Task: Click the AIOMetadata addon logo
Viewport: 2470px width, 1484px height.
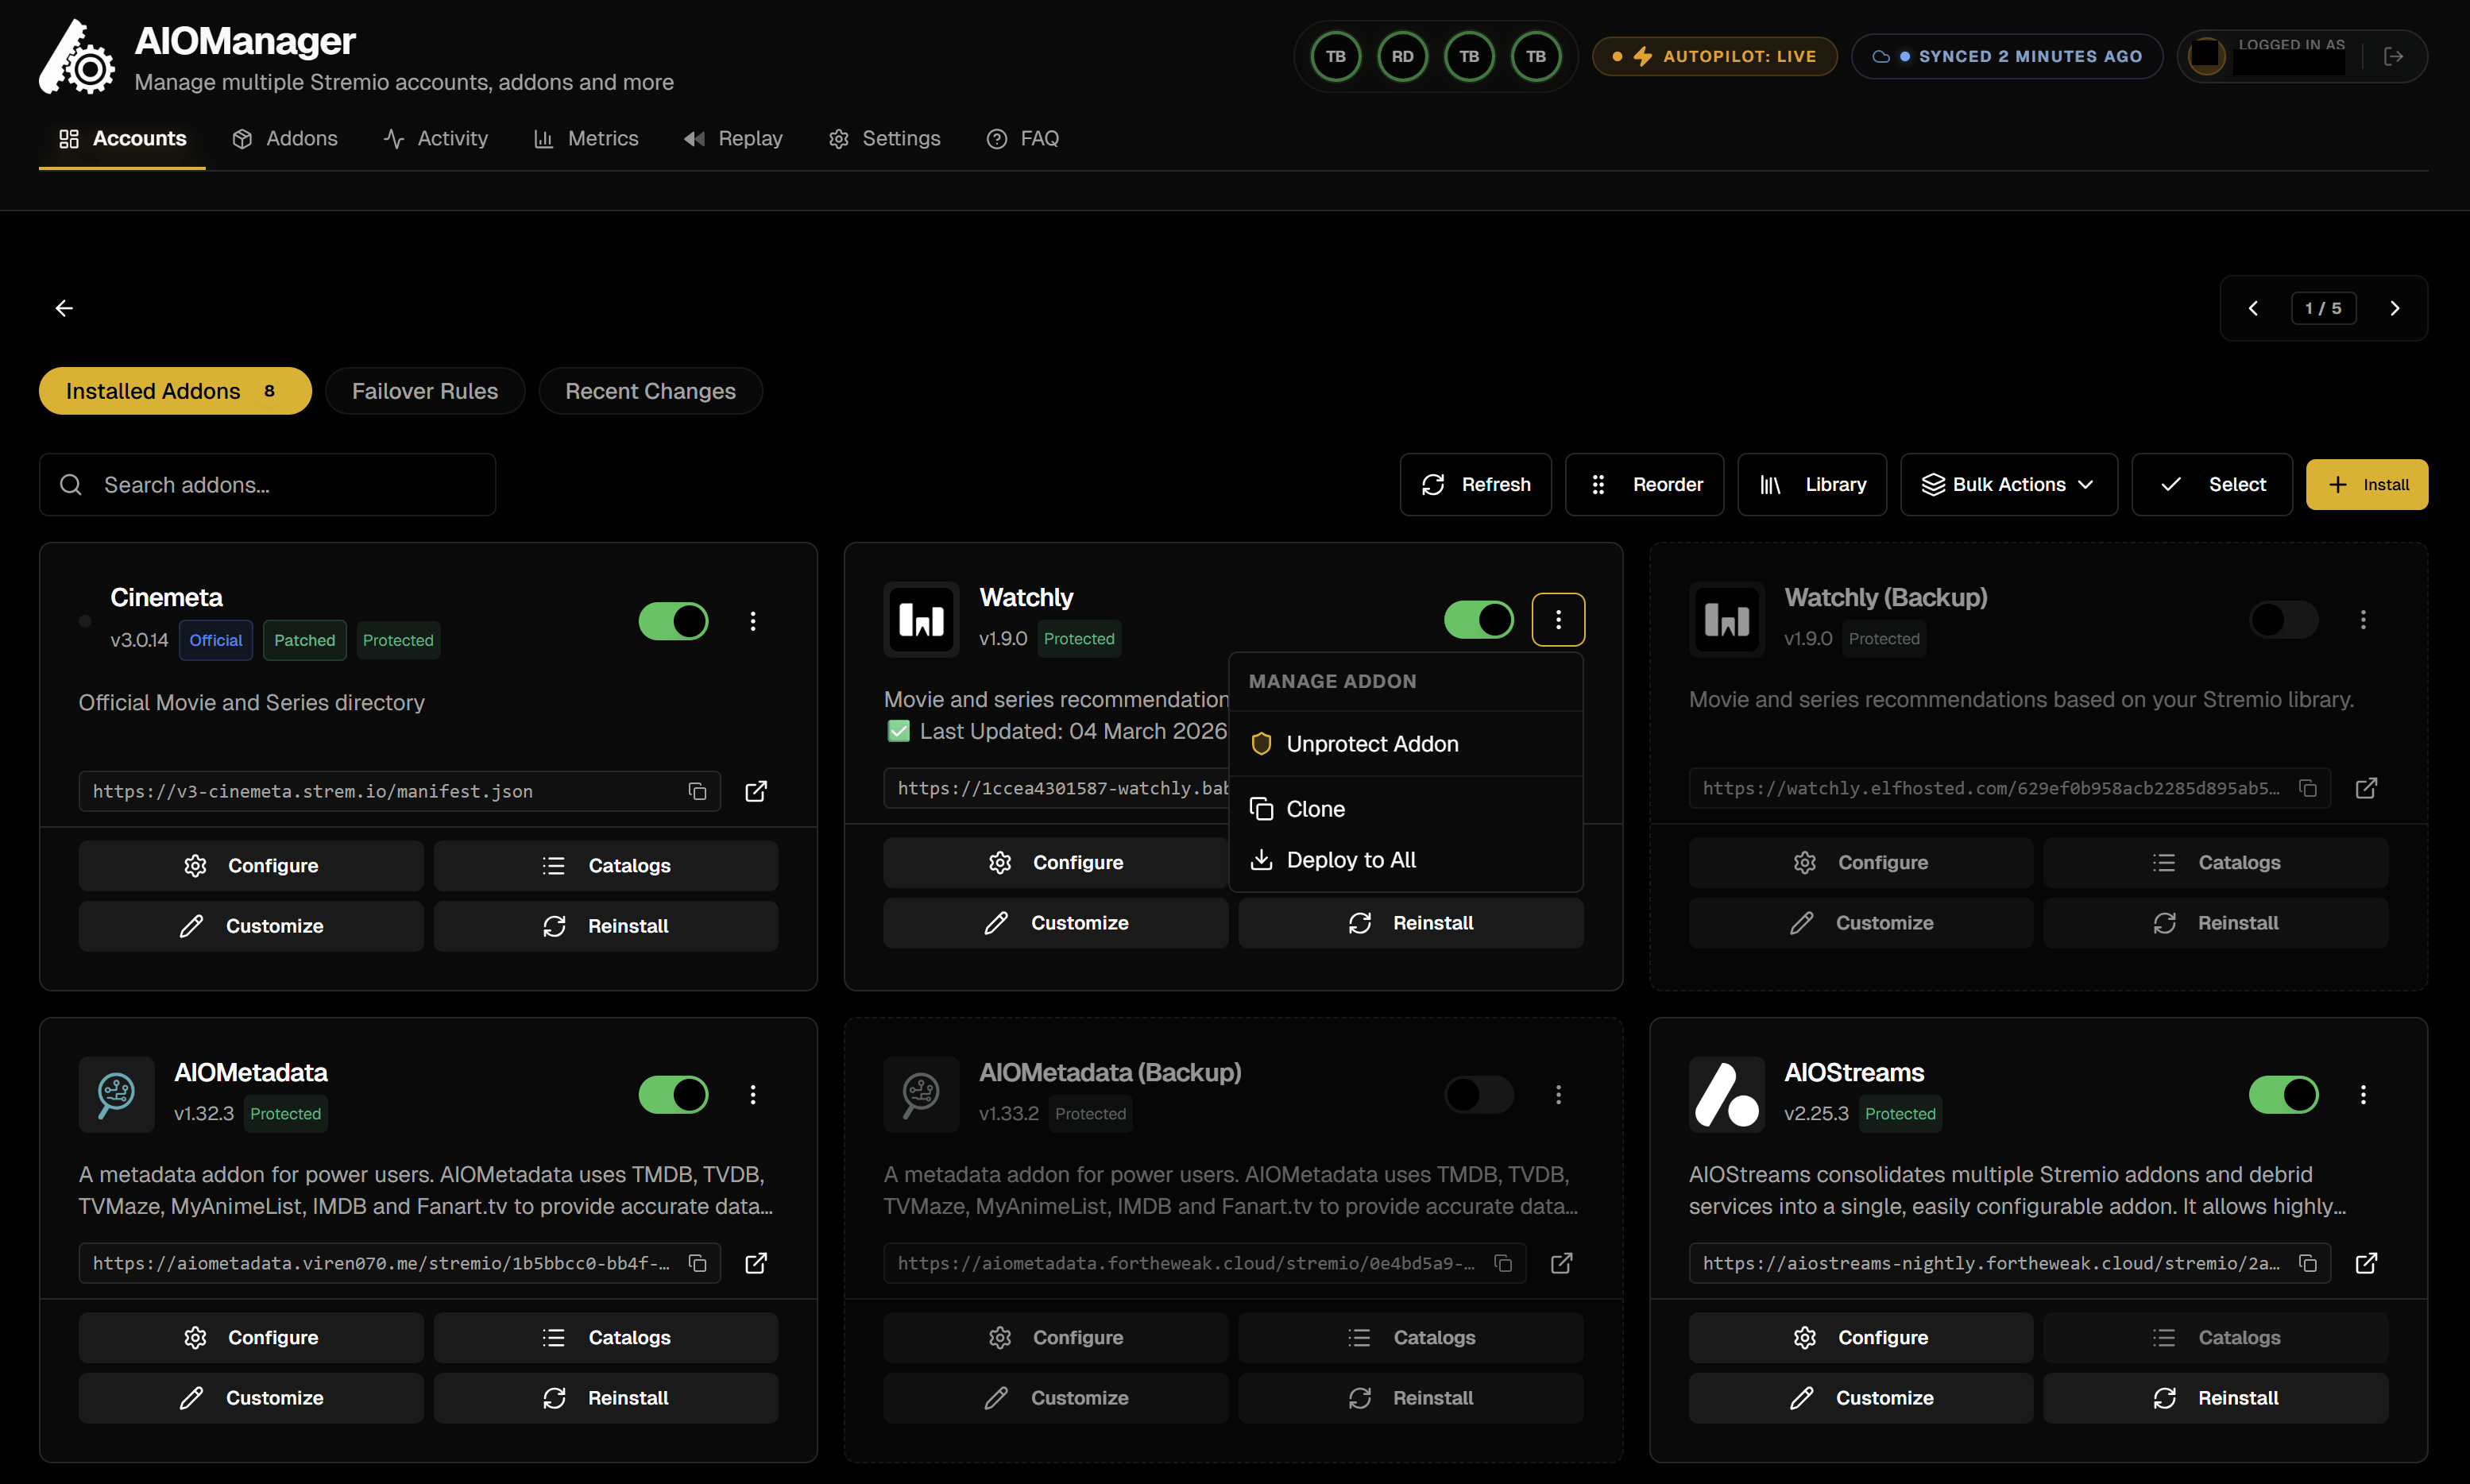Action: (116, 1094)
